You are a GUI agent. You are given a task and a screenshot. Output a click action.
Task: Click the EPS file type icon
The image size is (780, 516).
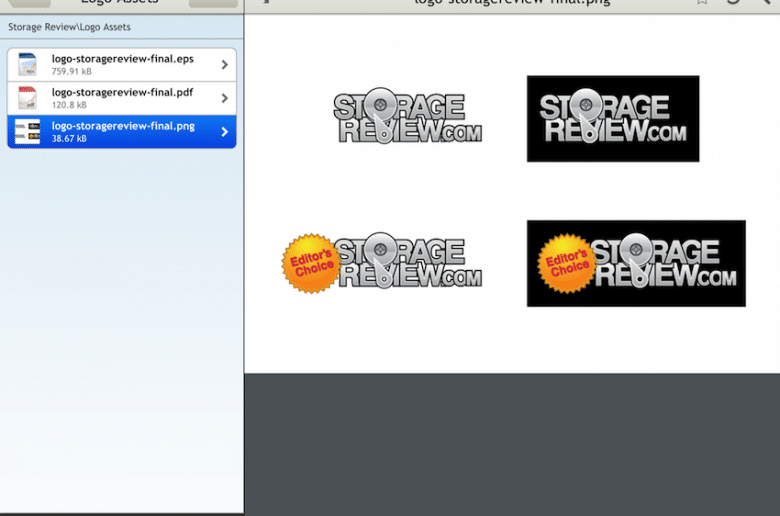(27, 65)
